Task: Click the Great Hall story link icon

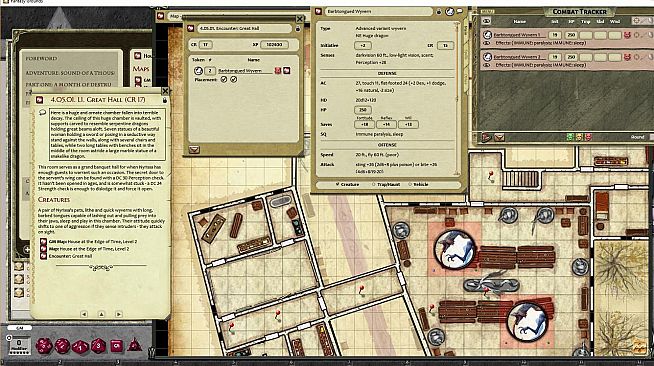Action: click(40, 100)
